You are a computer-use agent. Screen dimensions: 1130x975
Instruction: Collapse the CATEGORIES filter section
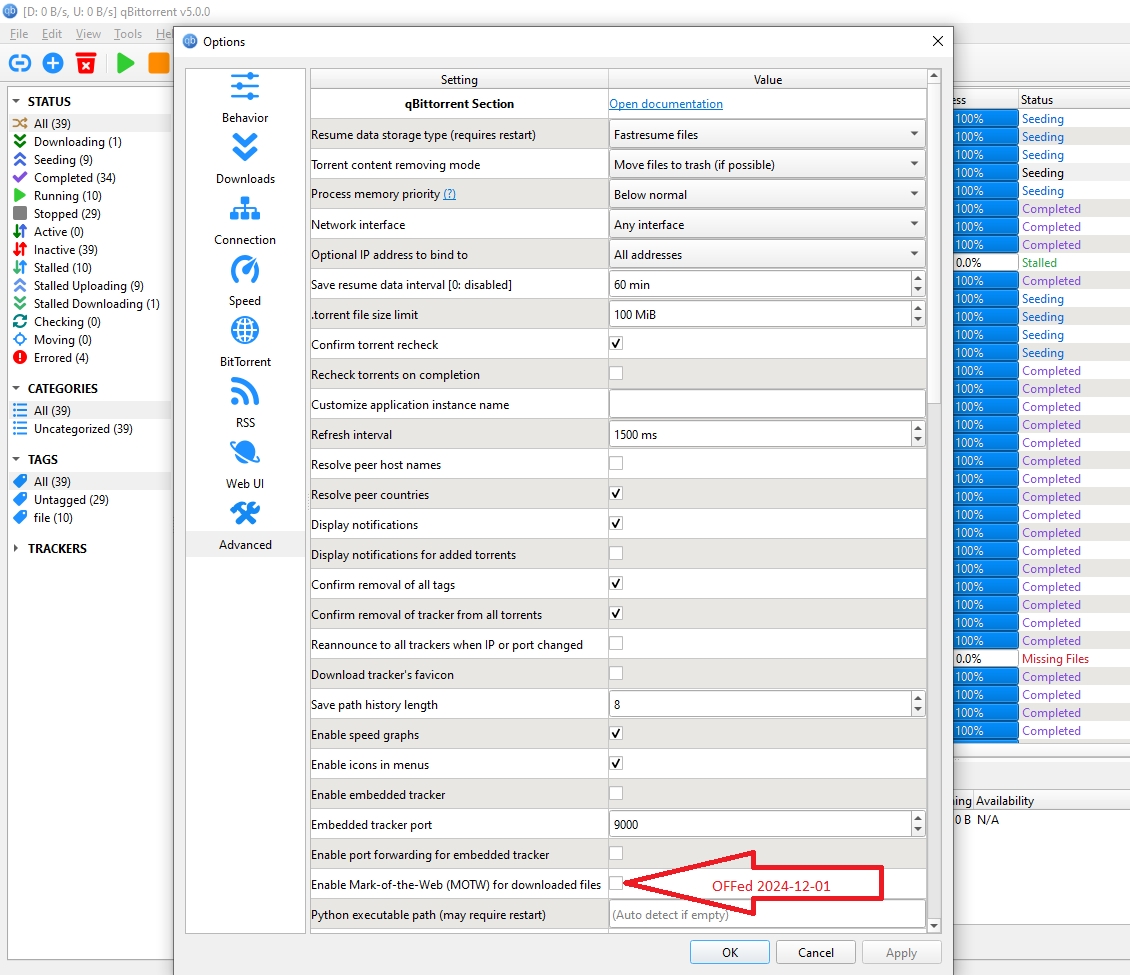coord(17,388)
